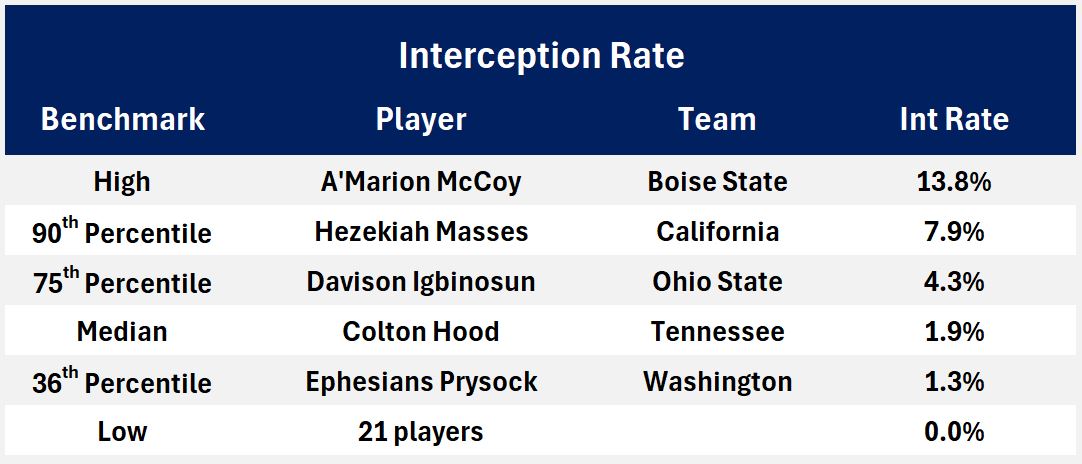The width and height of the screenshot is (1082, 464).
Task: Select the California team cell
Action: tap(717, 232)
